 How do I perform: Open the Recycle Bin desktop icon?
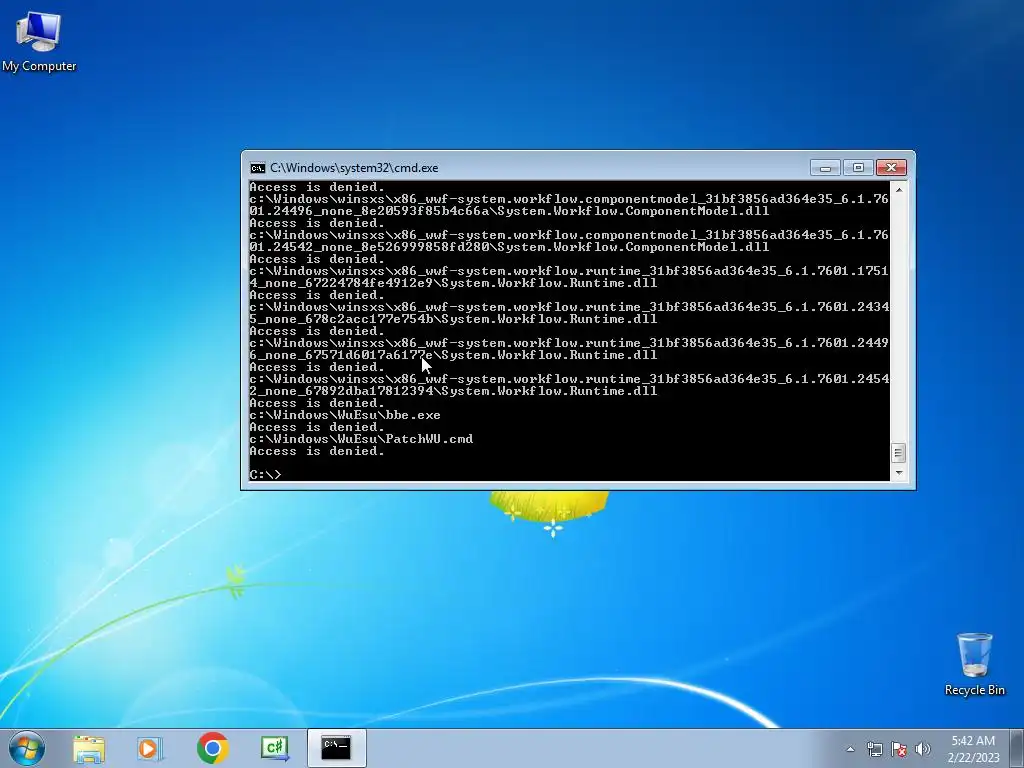click(x=974, y=664)
